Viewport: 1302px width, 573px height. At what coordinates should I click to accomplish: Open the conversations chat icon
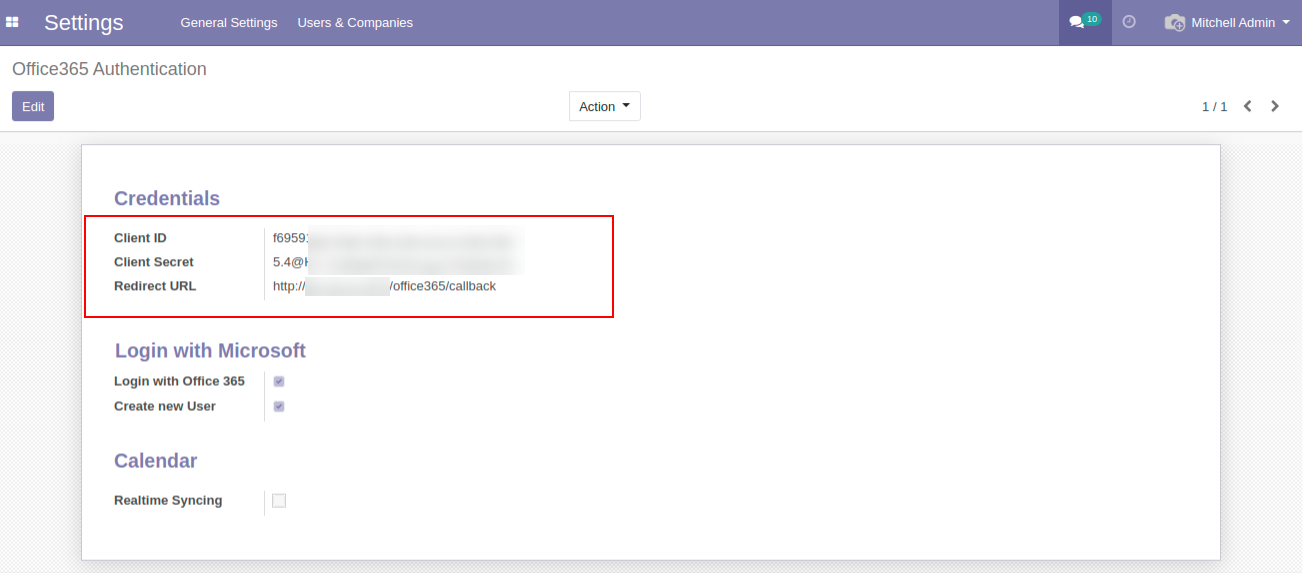1076,23
